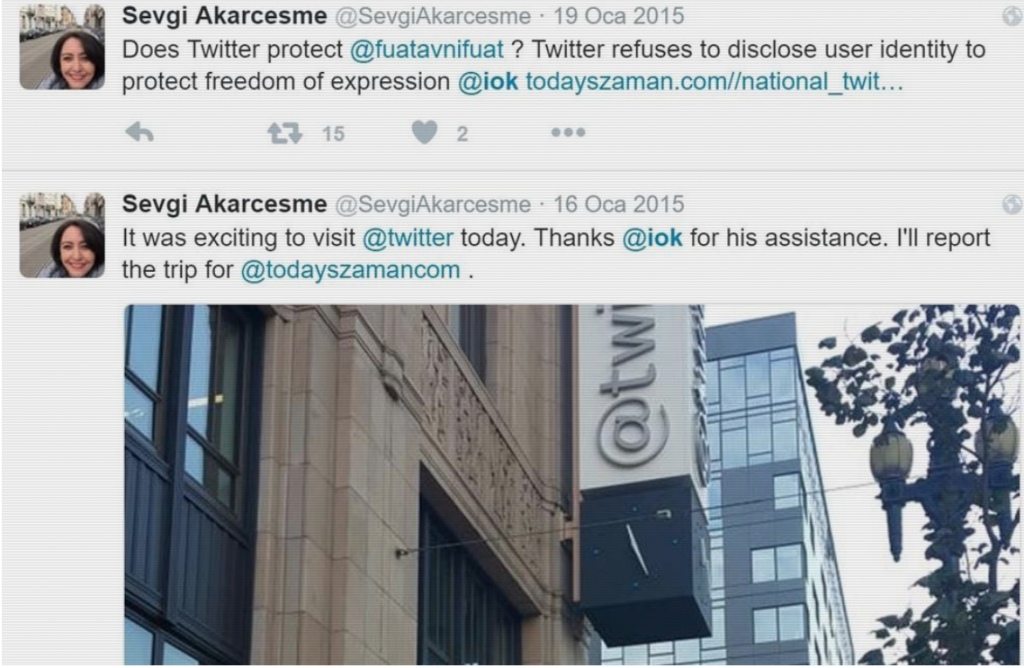Open the @iok mention in second tweet
The height and width of the screenshot is (668, 1024).
pos(652,238)
